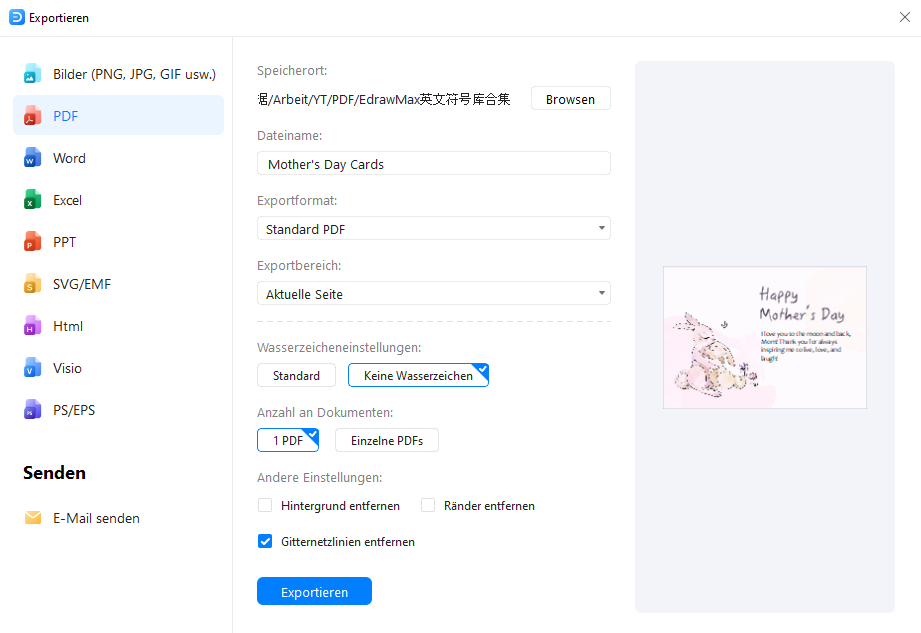921x633 pixels.
Task: Click the PPT presentation icon
Action: click(x=33, y=242)
